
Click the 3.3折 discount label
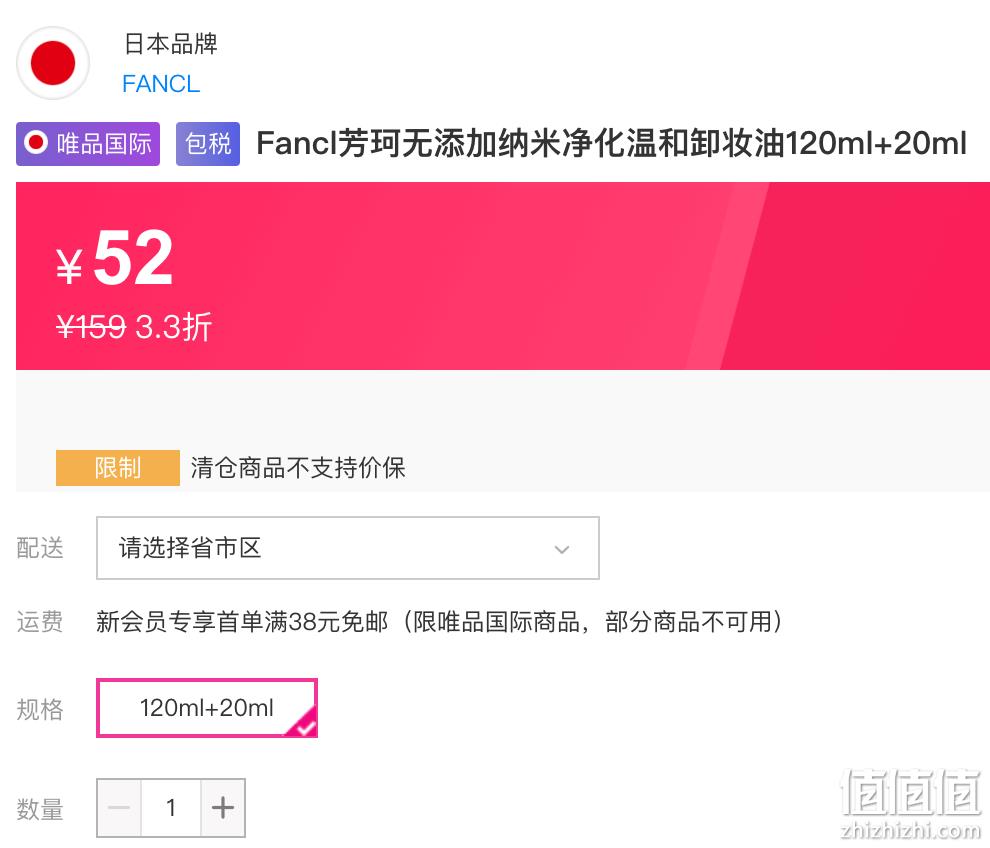coord(174,327)
